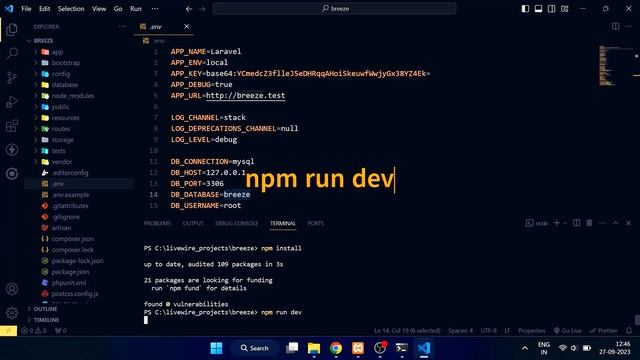The width and height of the screenshot is (640, 360).
Task: Open the Run and Debug view
Action: point(12,102)
